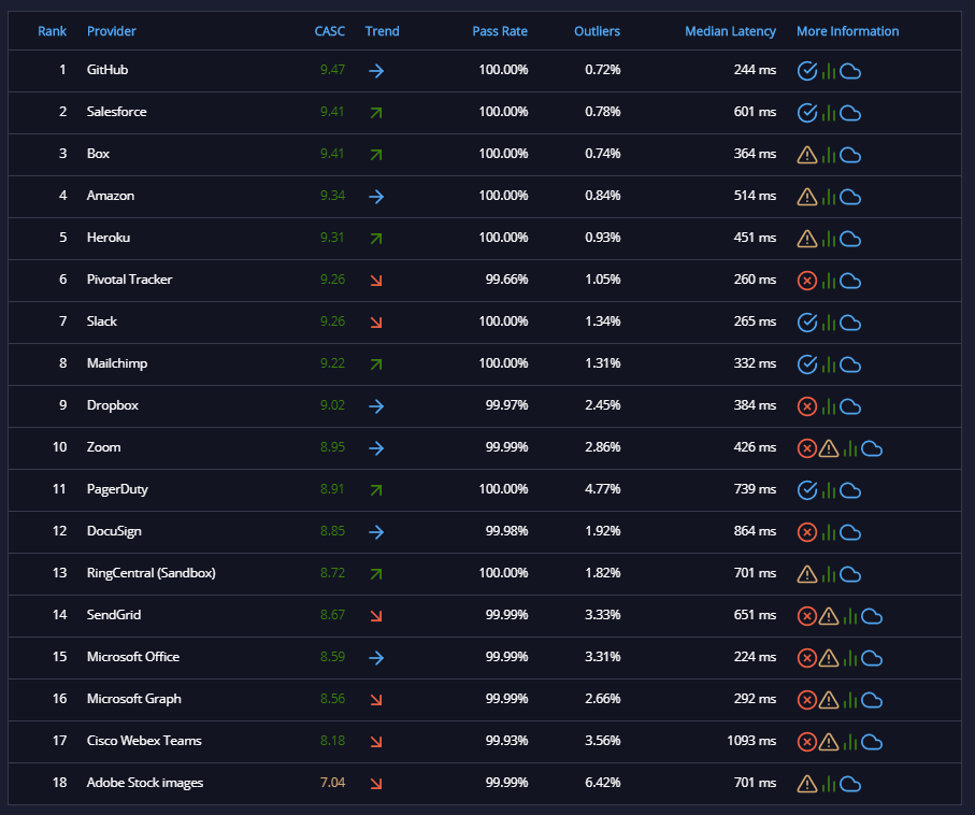Open the cloud icon in Salesforce row
This screenshot has height=816, width=977.
pyautogui.click(x=851, y=113)
